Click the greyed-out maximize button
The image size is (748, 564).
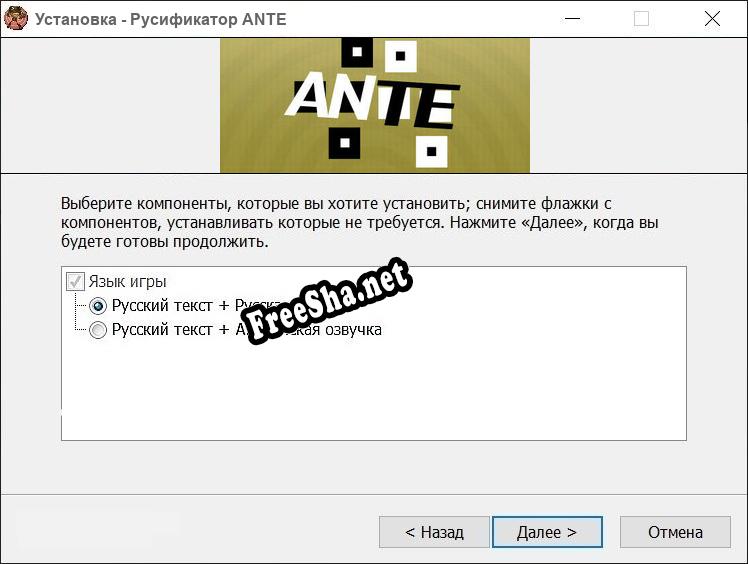click(641, 18)
